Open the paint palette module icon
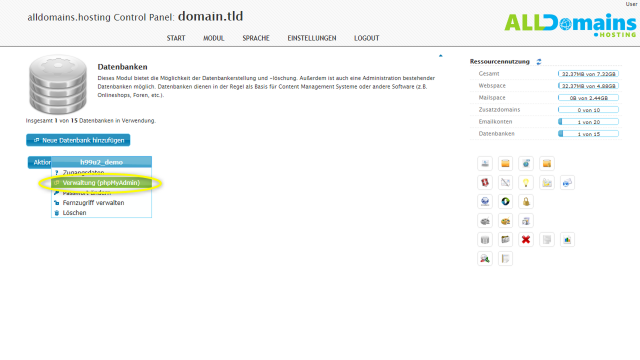The height and width of the screenshot is (360, 640). (x=505, y=221)
